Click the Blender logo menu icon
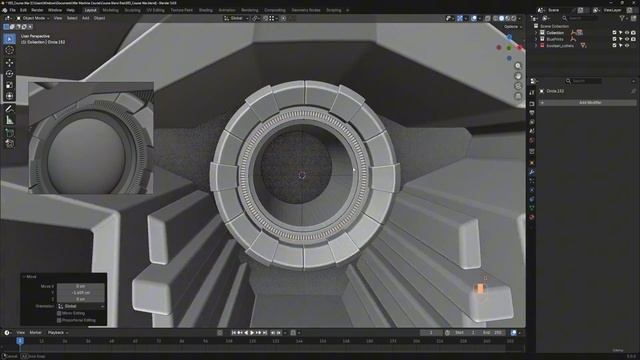 4,10
